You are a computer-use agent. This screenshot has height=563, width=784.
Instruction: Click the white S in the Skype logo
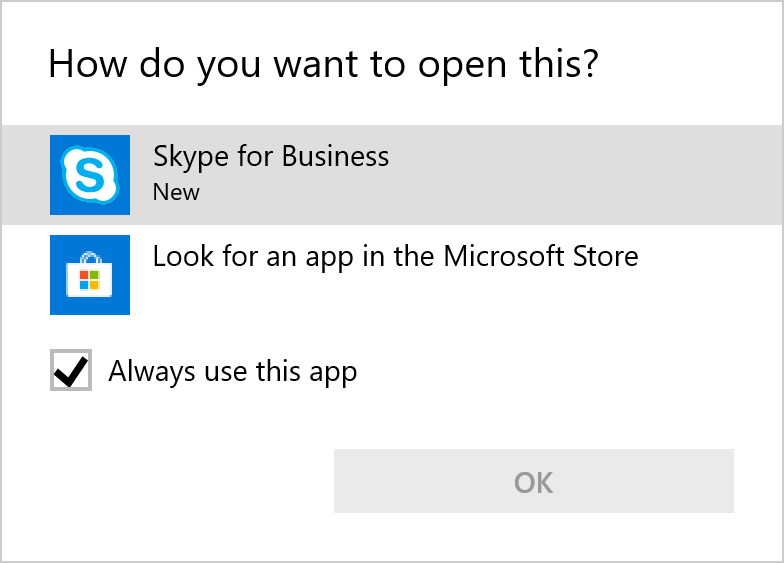point(90,176)
